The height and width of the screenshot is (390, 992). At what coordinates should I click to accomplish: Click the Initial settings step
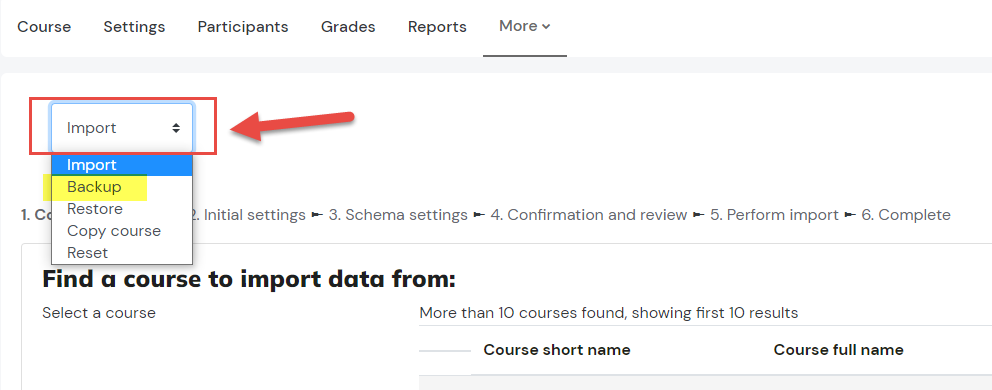tap(248, 215)
